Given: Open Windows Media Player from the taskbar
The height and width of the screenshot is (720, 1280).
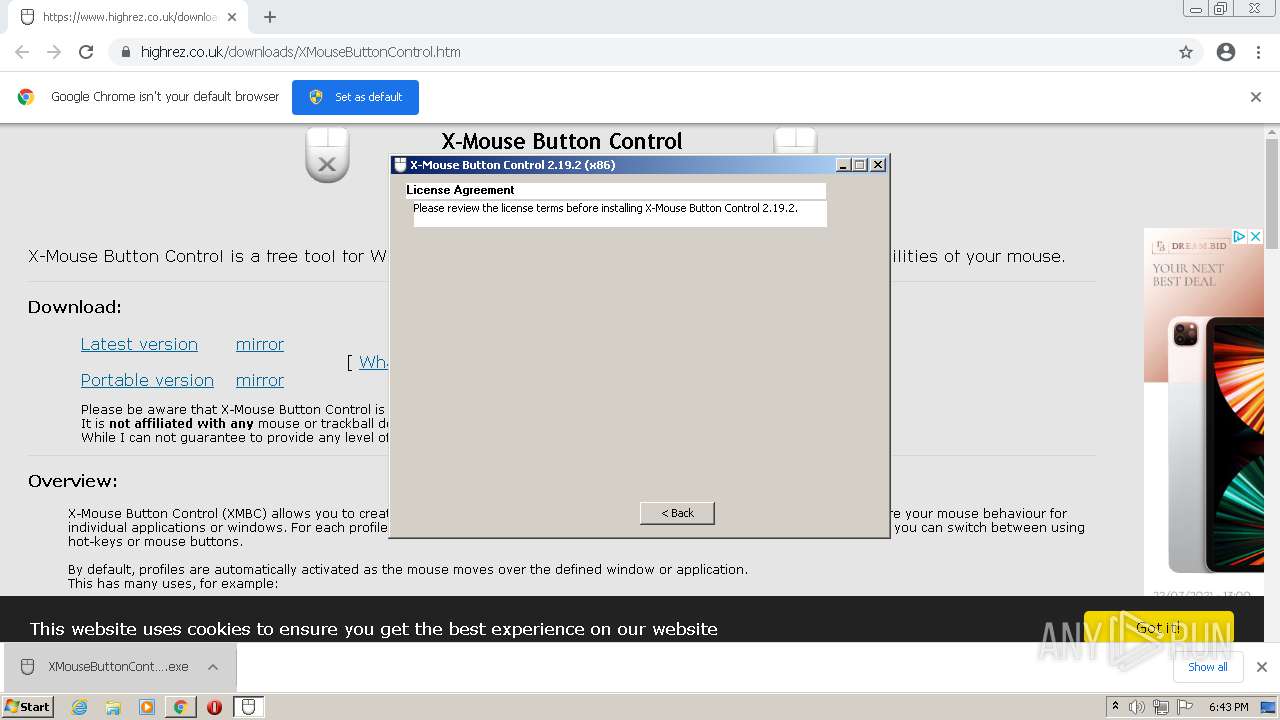Looking at the screenshot, I should [x=147, y=707].
